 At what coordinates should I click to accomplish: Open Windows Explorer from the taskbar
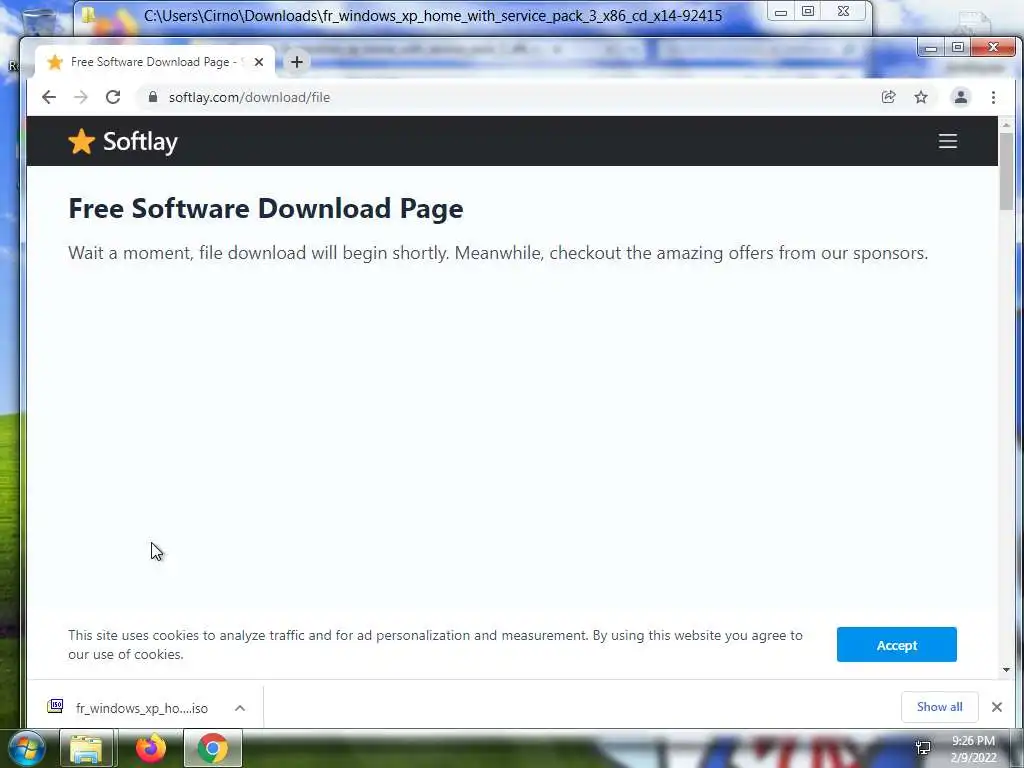pyautogui.click(x=86, y=749)
